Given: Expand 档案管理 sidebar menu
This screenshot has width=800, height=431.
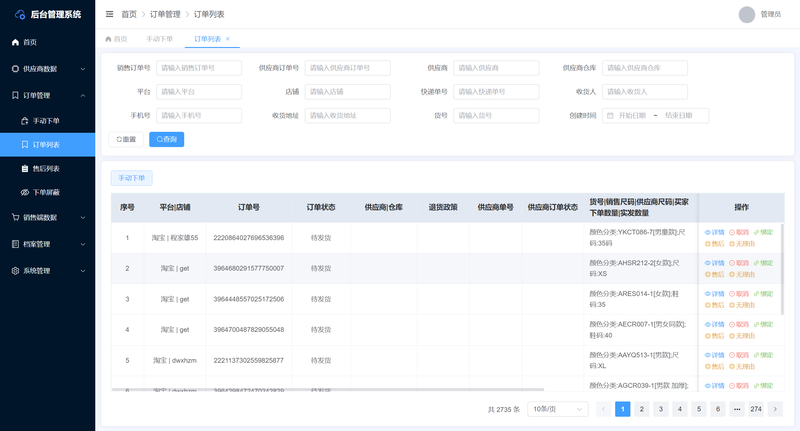Looking at the screenshot, I should click(x=47, y=244).
